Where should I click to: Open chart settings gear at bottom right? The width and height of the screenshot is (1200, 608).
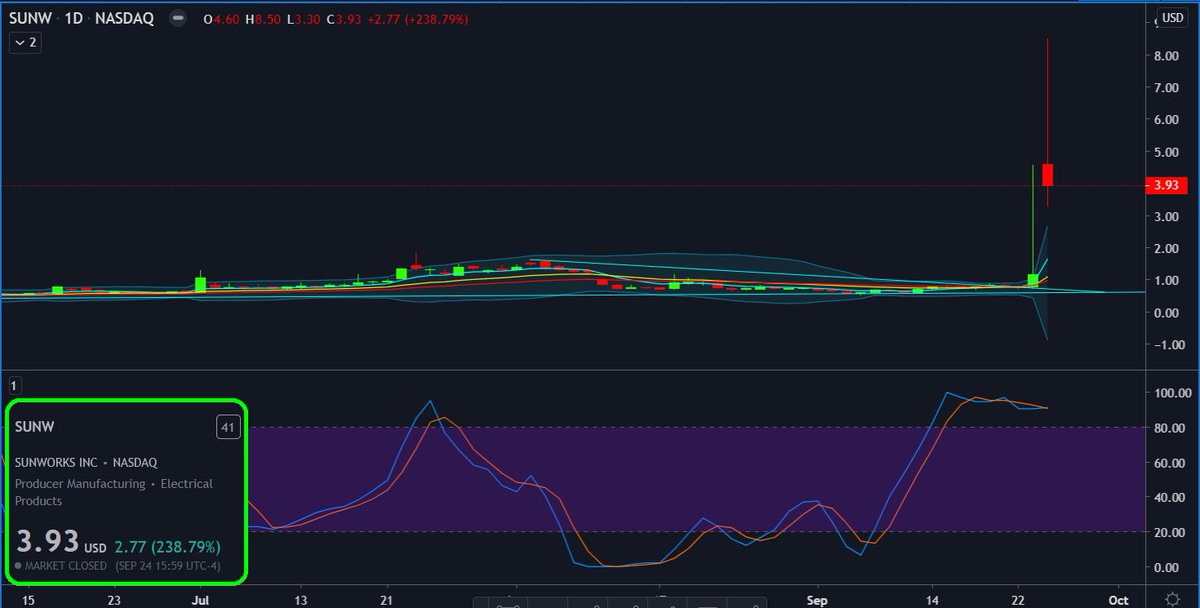[1171, 599]
